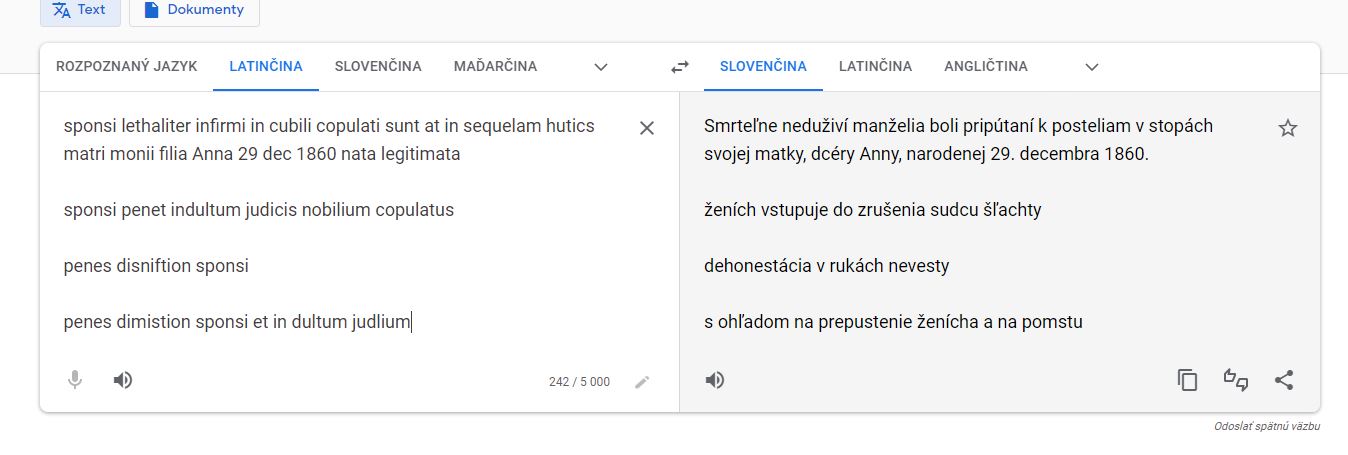Choose Maďarčina as source language
This screenshot has width=1348, height=455.
tap(495, 67)
